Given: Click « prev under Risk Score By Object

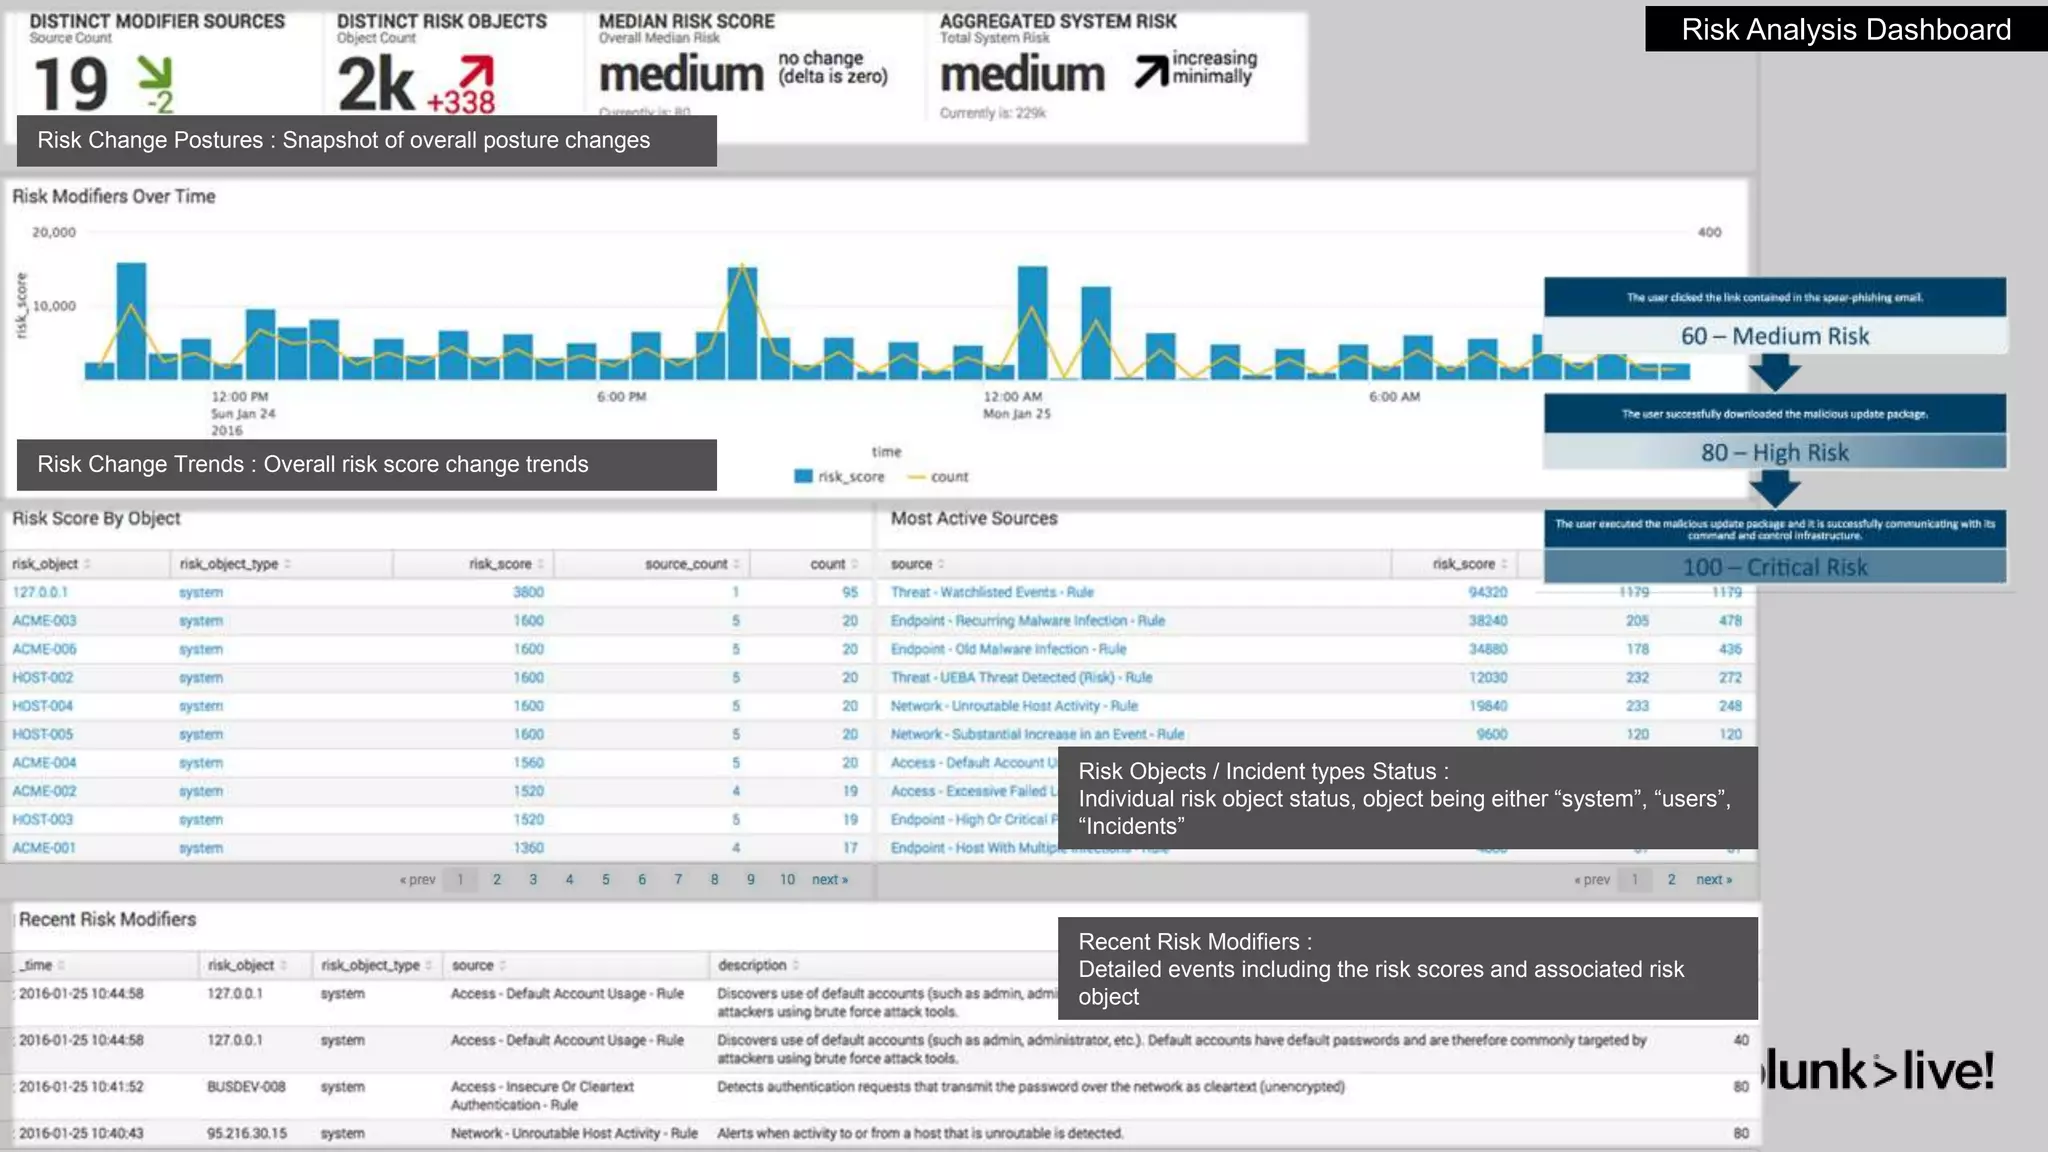Looking at the screenshot, I should tap(418, 880).
